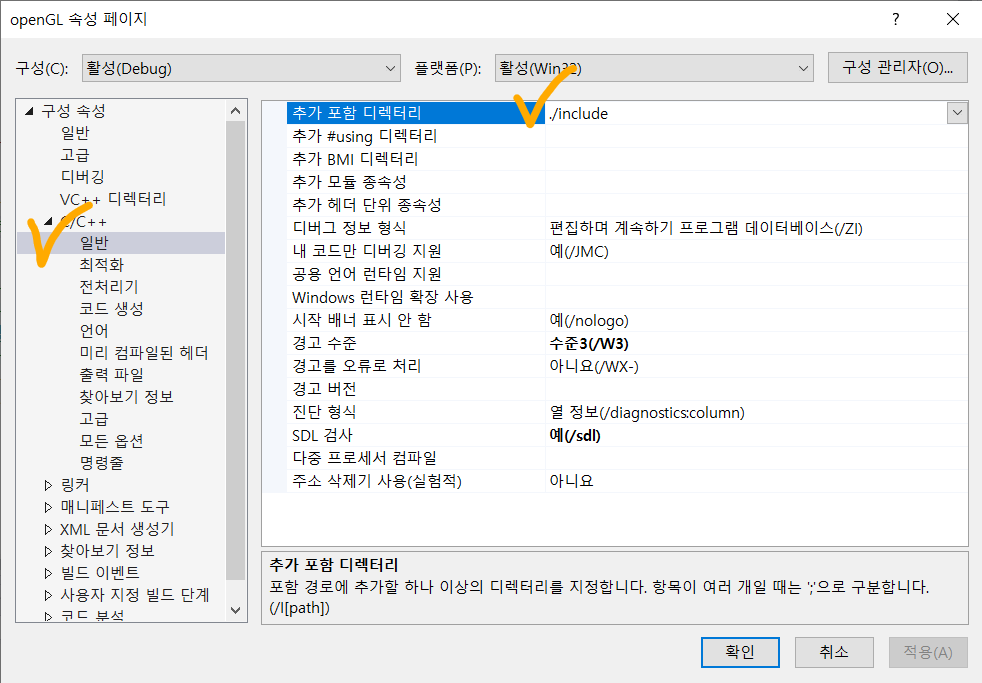Select the 명령줄 tree item
Image resolution: width=982 pixels, height=683 pixels.
(102, 463)
